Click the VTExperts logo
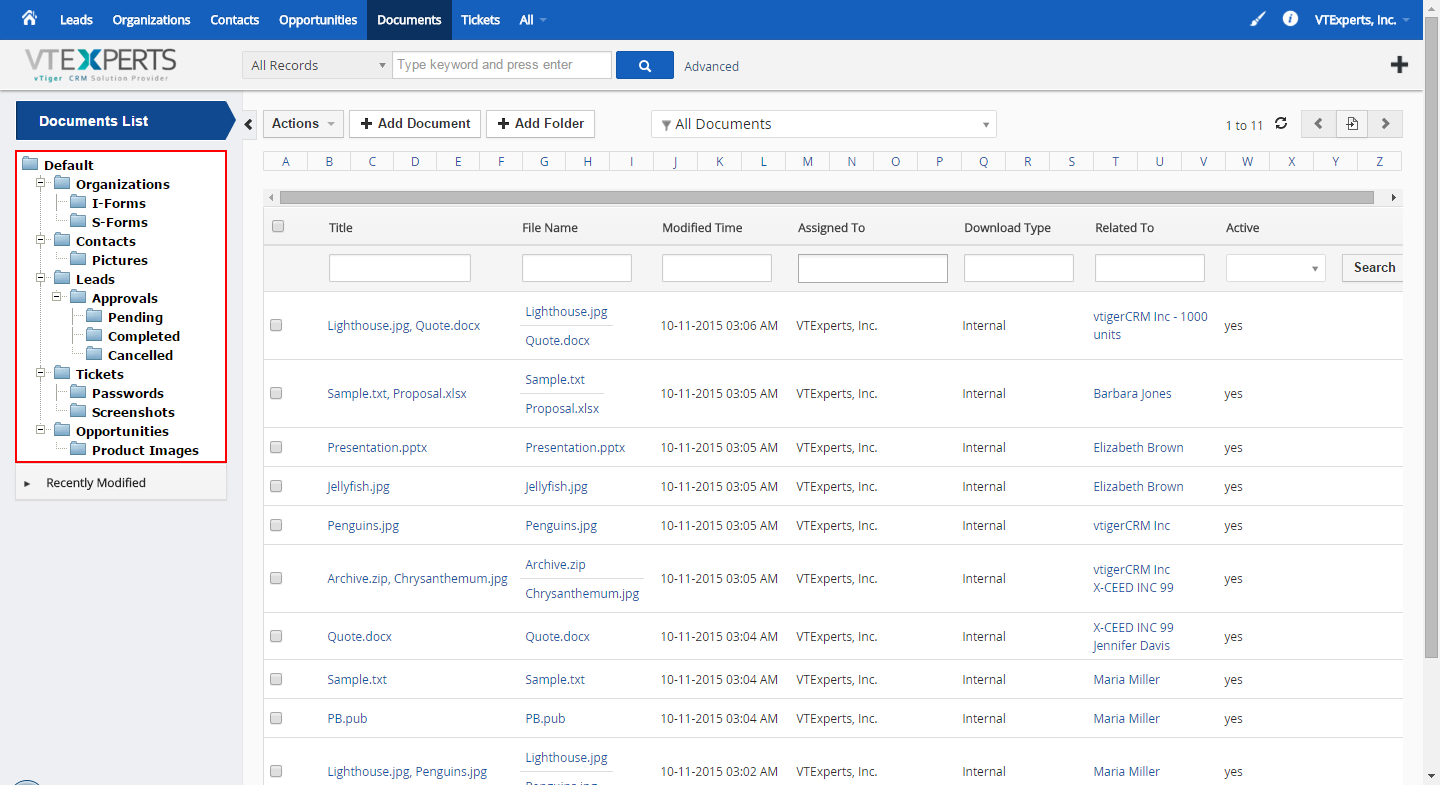 pyautogui.click(x=101, y=65)
